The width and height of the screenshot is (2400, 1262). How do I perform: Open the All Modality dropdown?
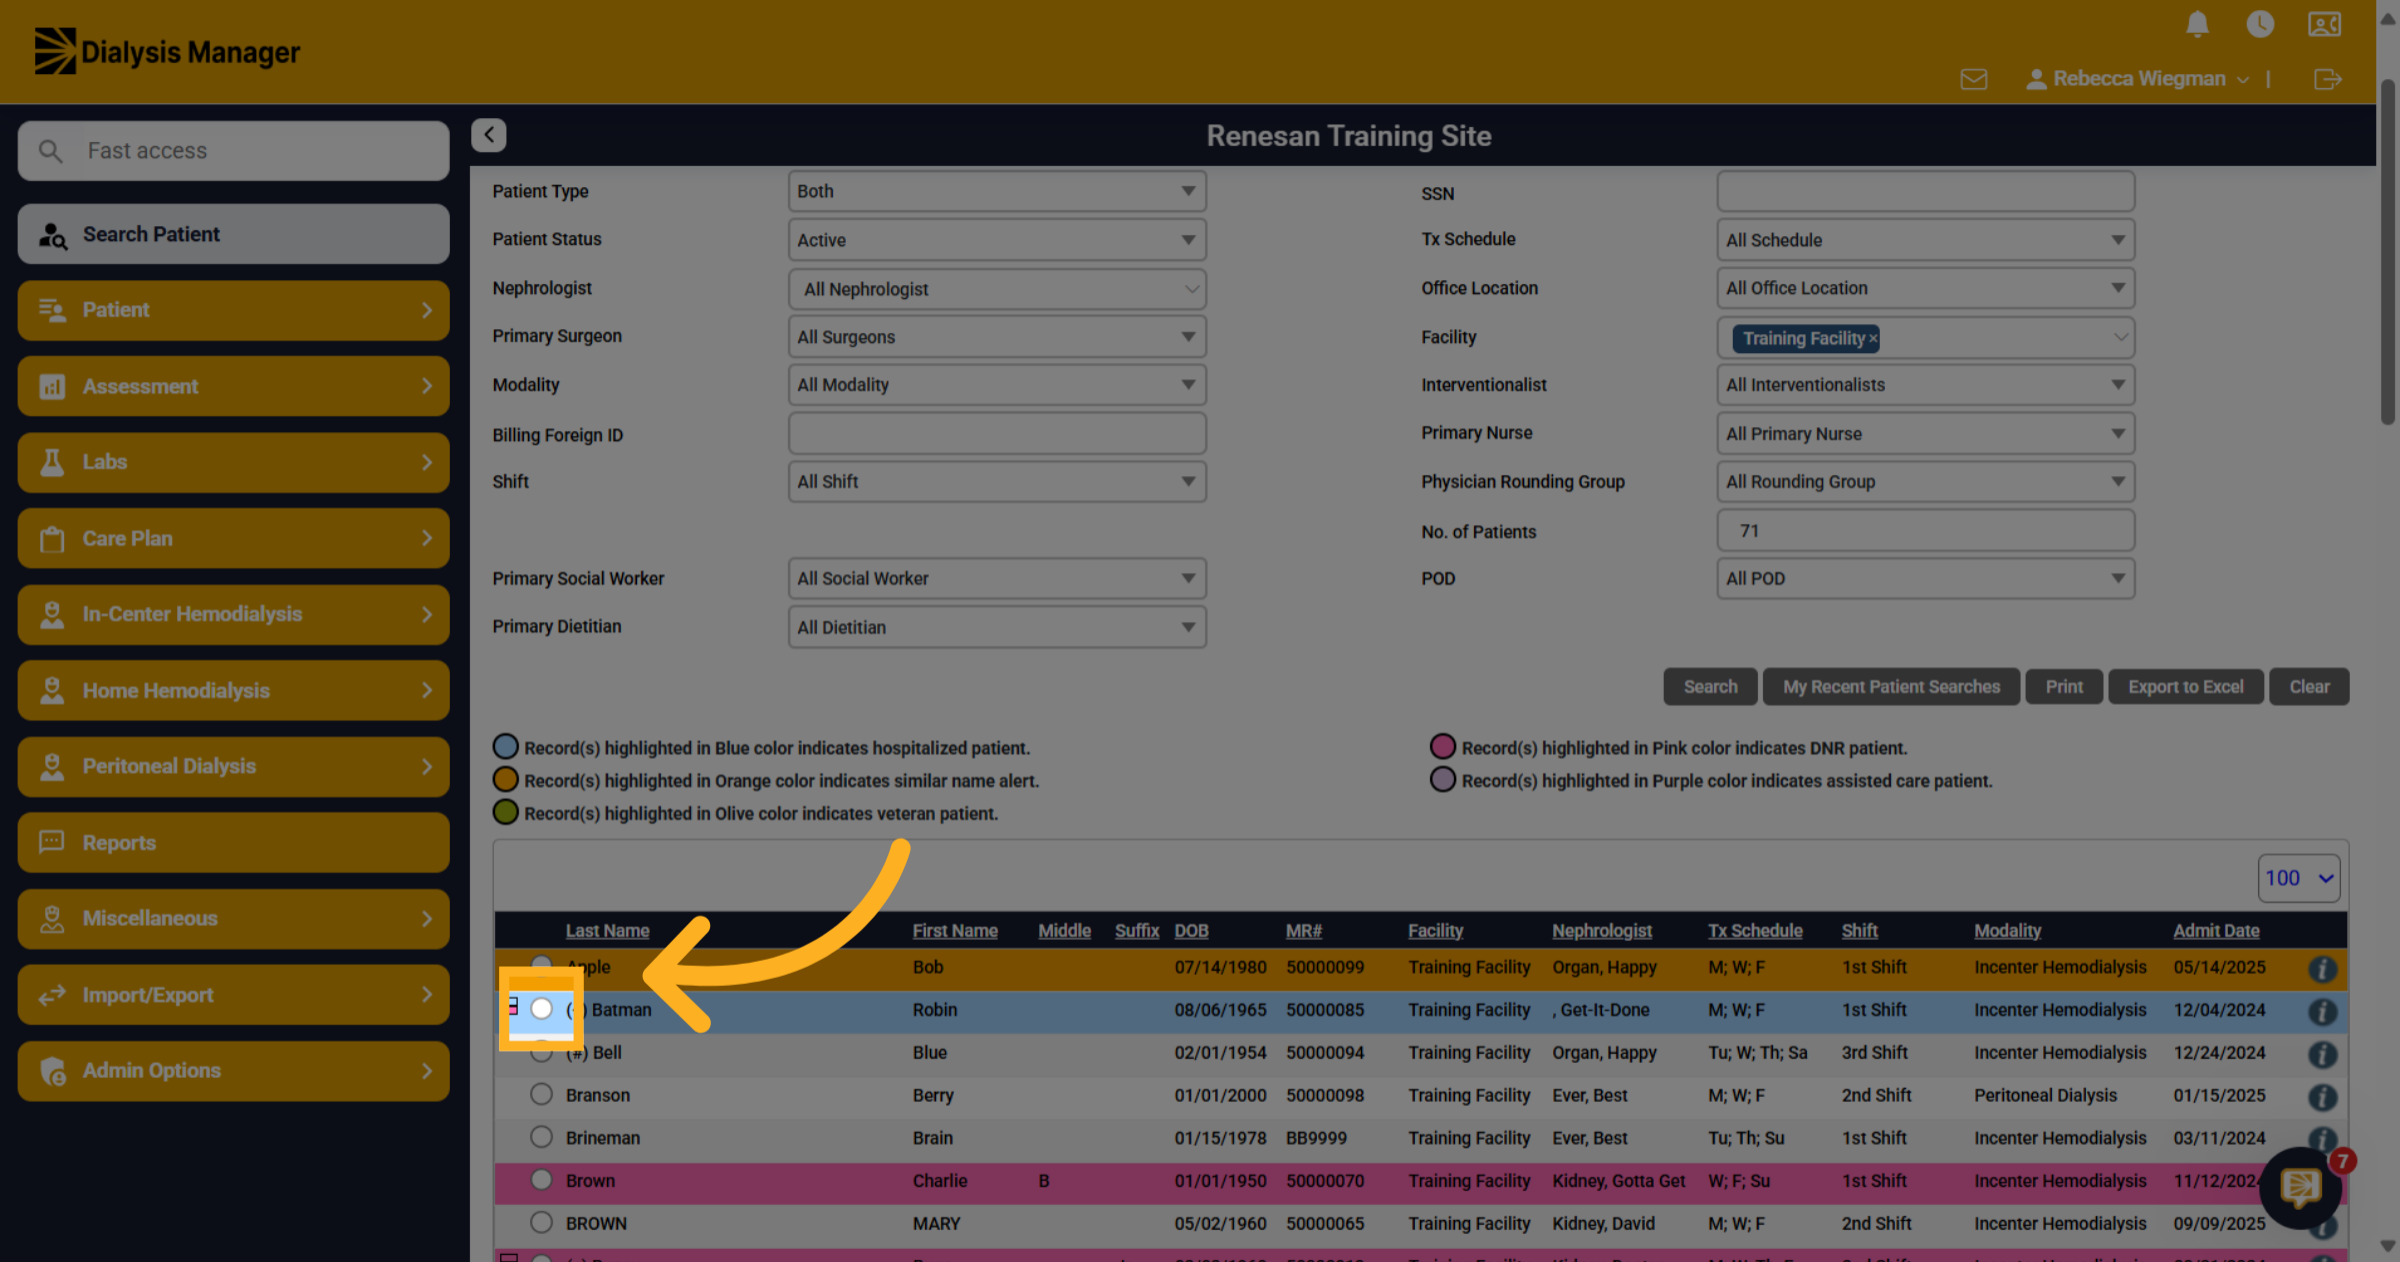(997, 385)
